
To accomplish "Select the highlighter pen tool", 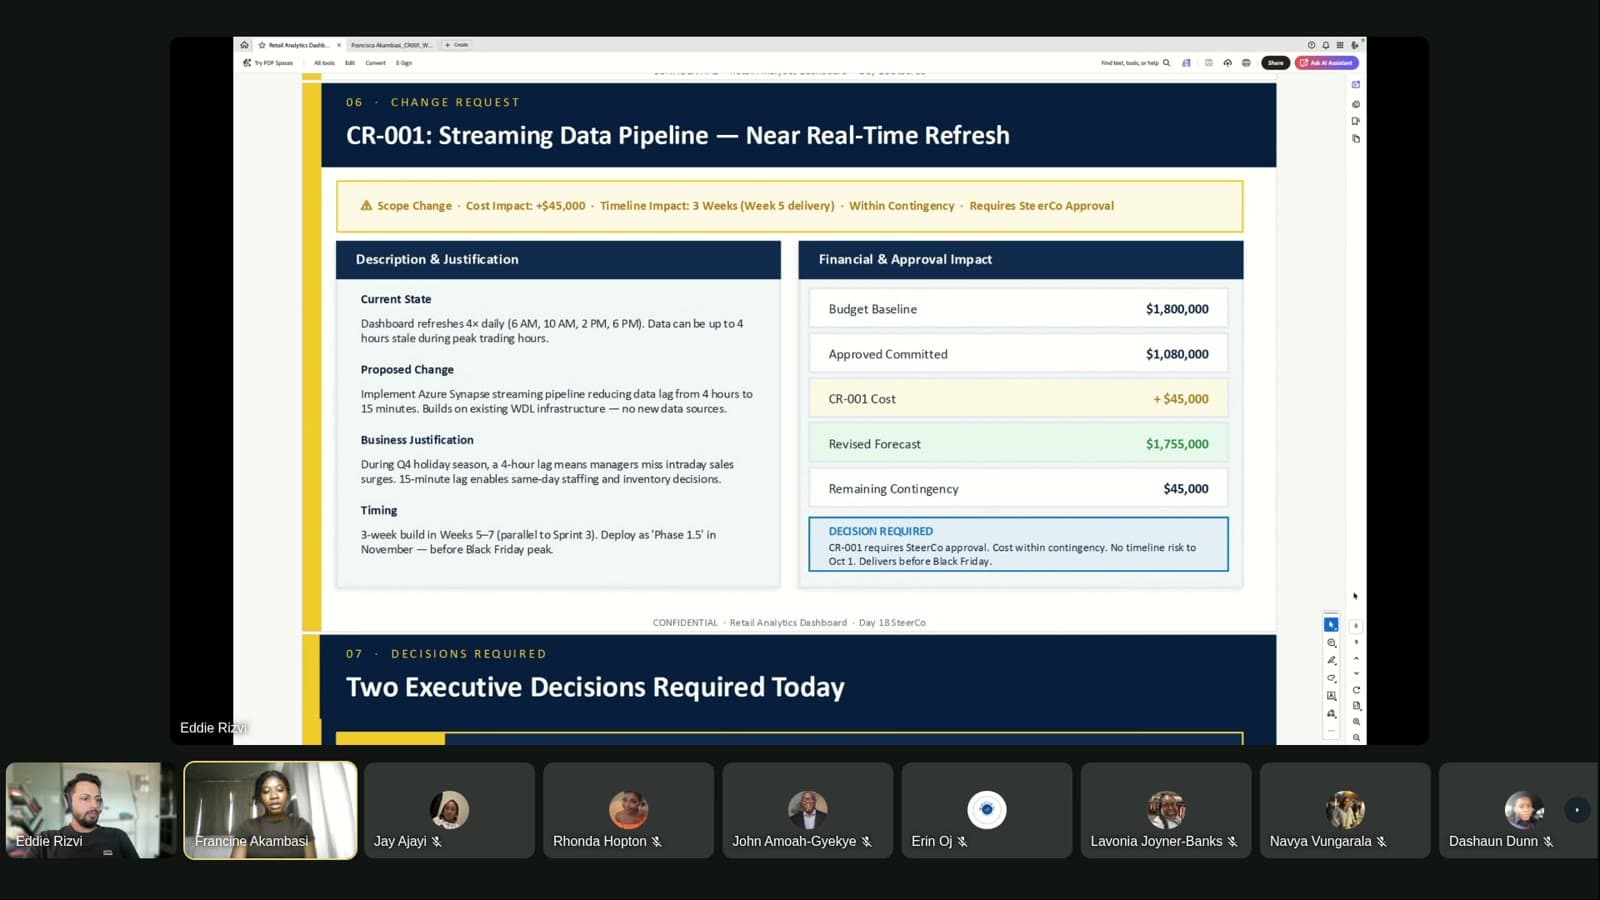I will click(x=1331, y=660).
